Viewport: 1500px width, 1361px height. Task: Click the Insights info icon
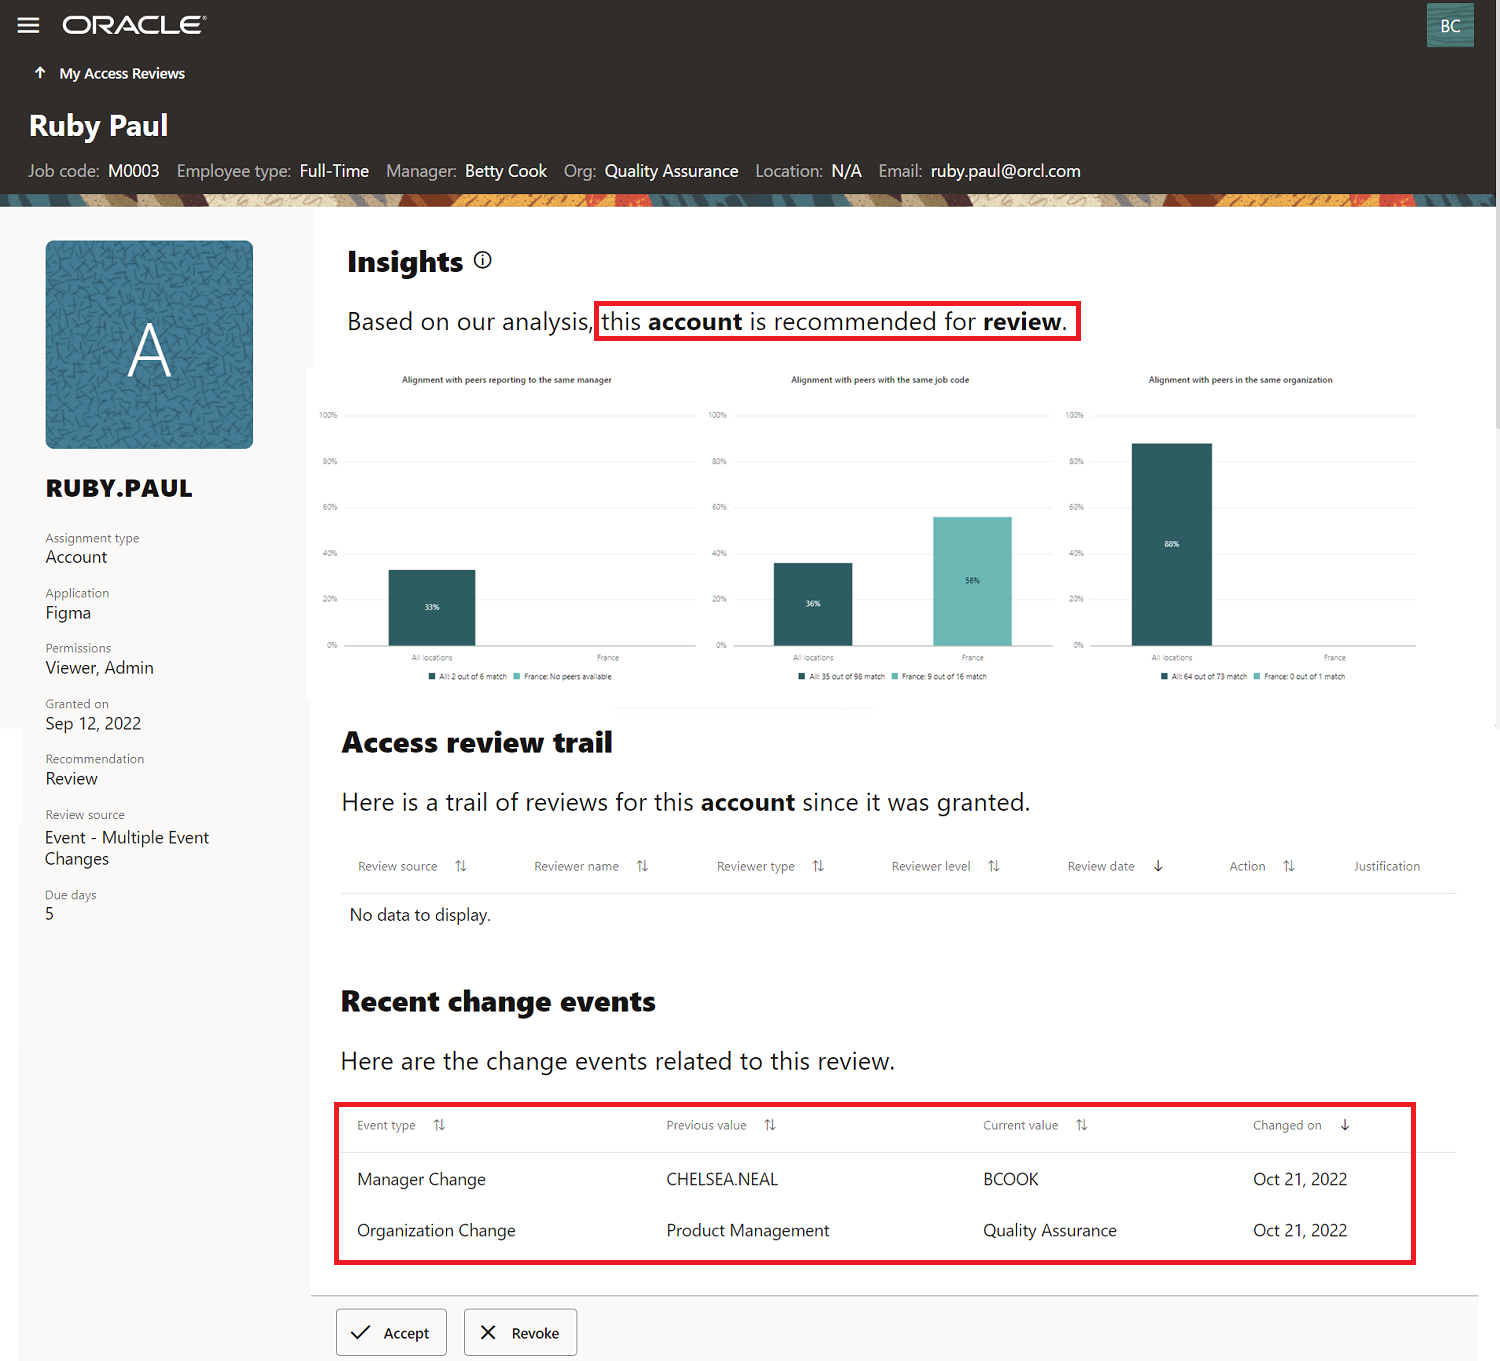tap(483, 260)
